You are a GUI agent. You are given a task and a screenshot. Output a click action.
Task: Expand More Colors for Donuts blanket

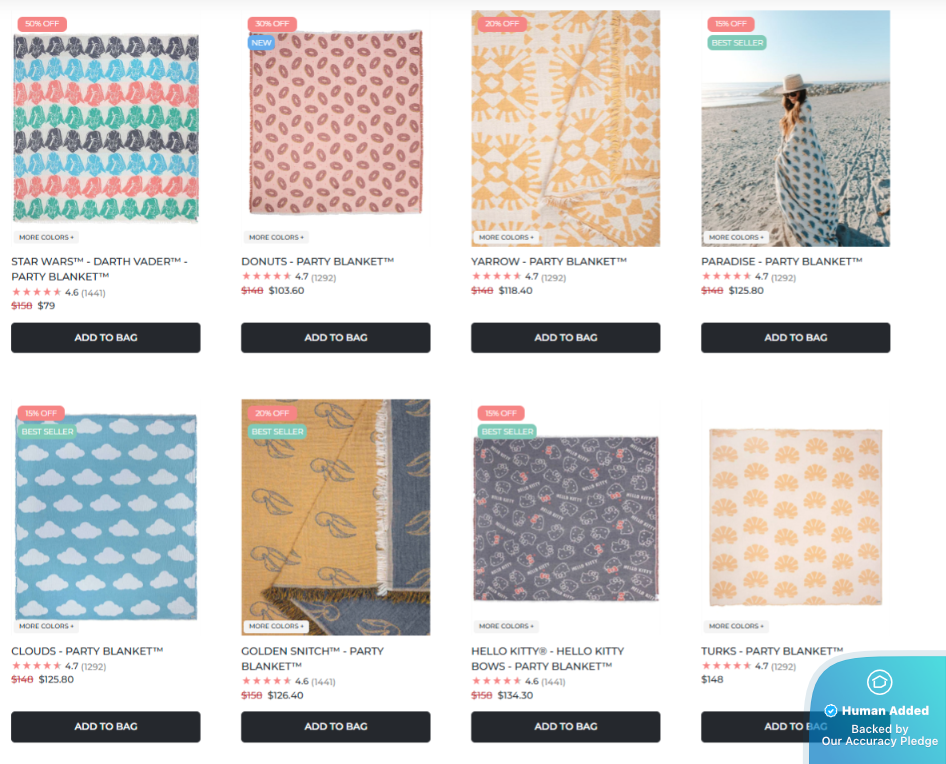(x=276, y=238)
